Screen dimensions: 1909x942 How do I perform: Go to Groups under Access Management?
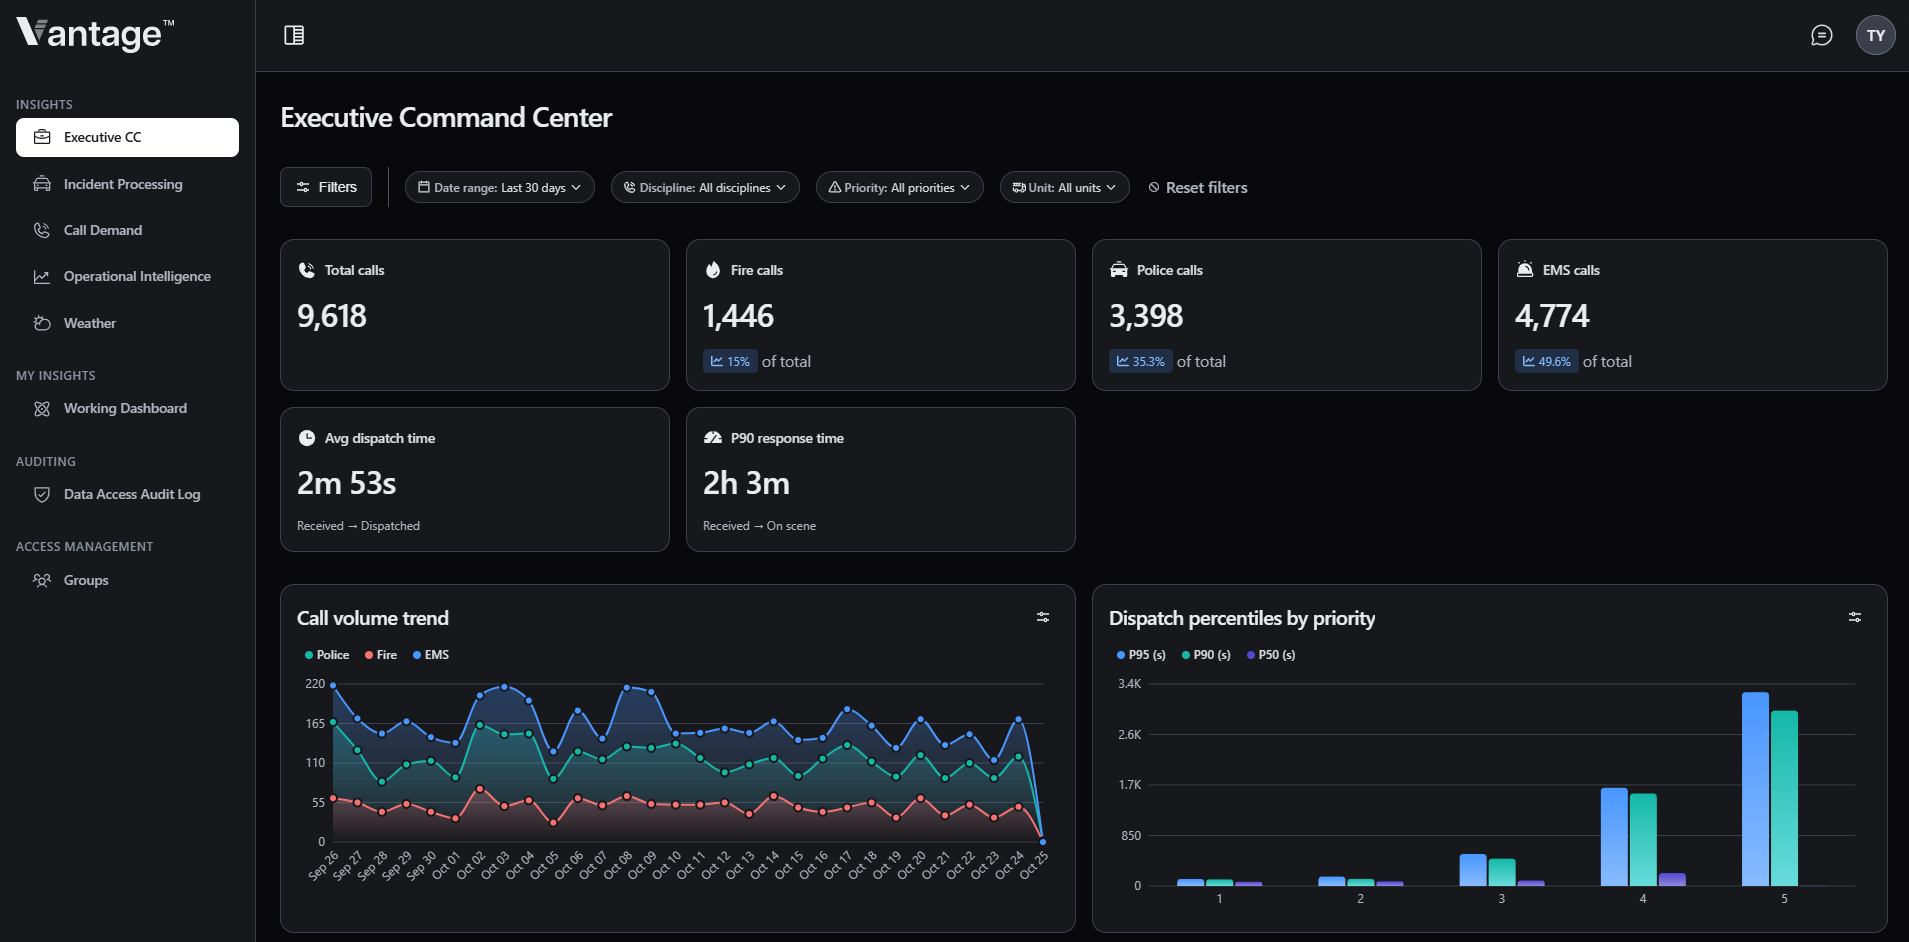click(127, 580)
